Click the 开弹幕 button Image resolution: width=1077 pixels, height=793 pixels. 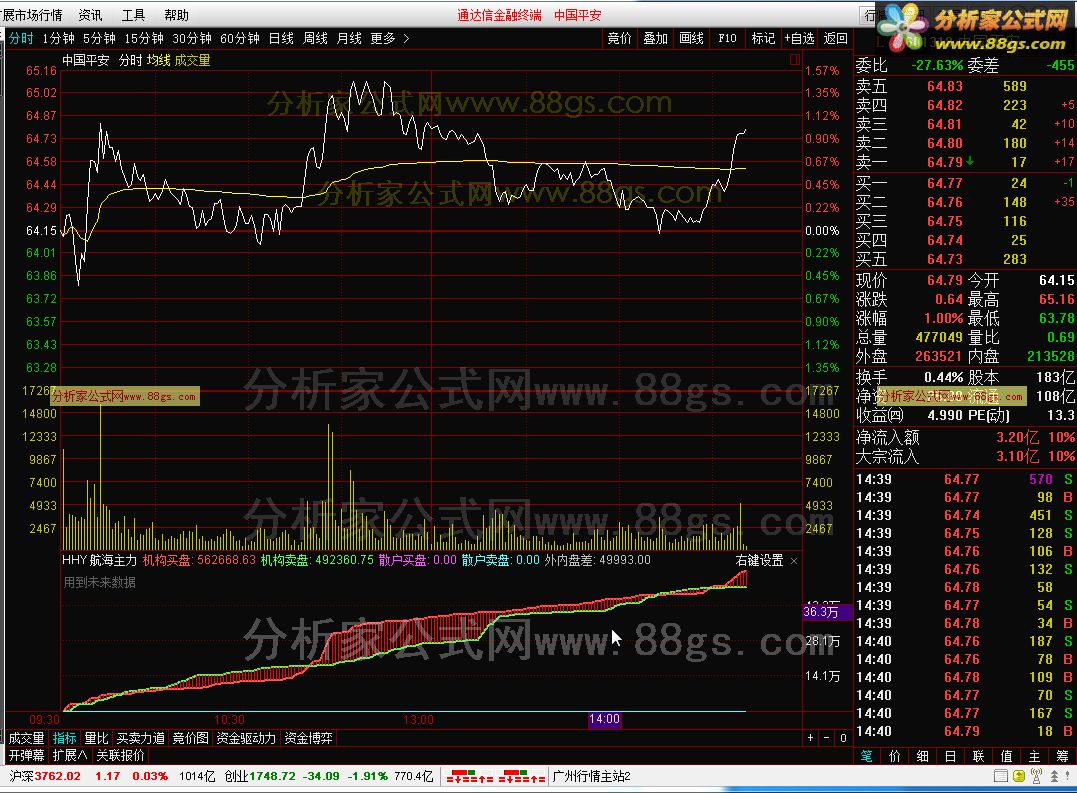(26, 755)
